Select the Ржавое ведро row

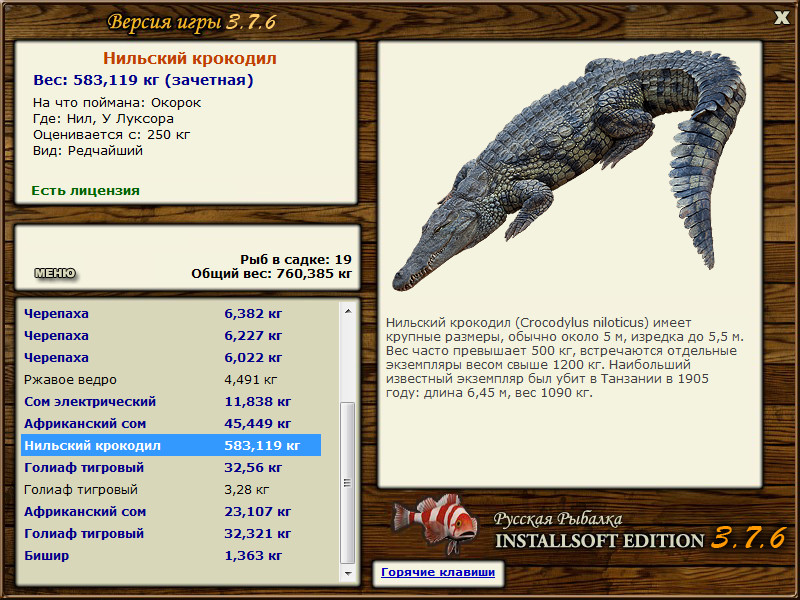[171, 379]
